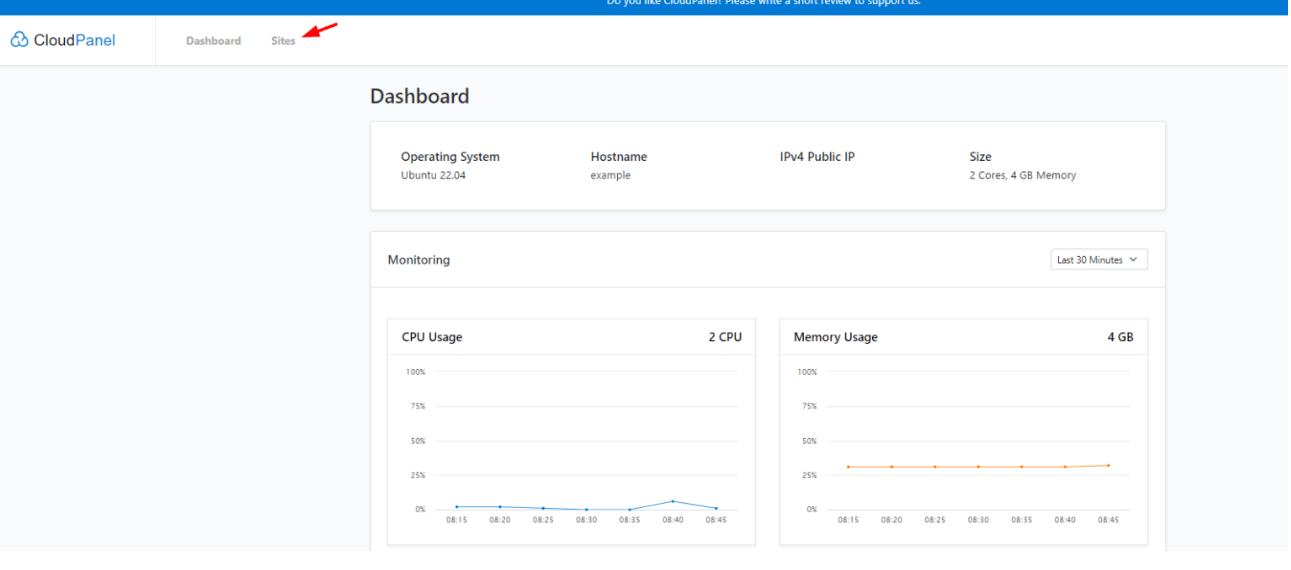Select the hostname value example
The height and width of the screenshot is (570, 1291).
coord(611,175)
